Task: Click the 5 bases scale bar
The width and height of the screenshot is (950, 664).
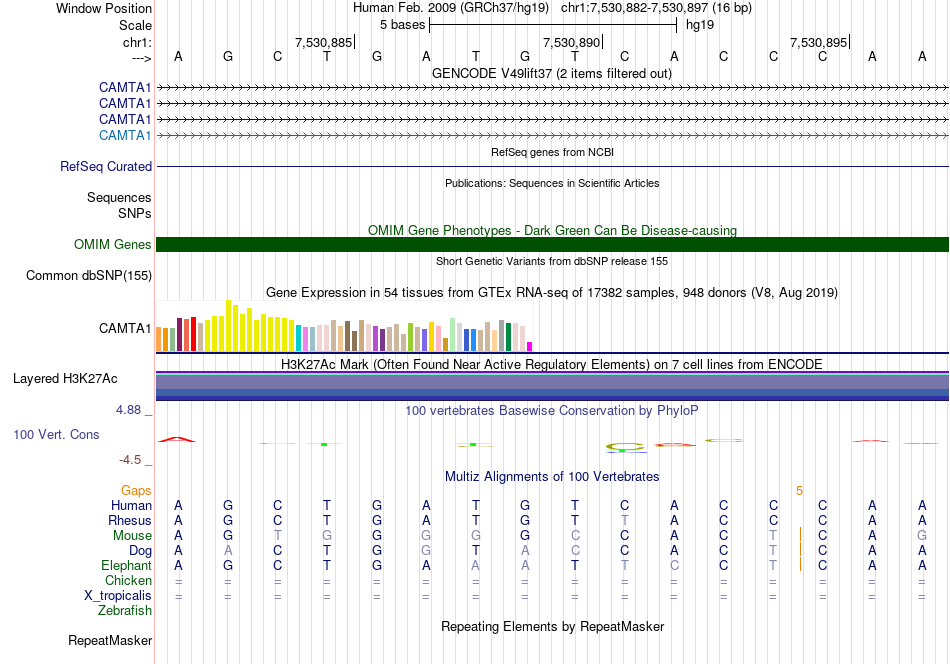Action: 553,25
